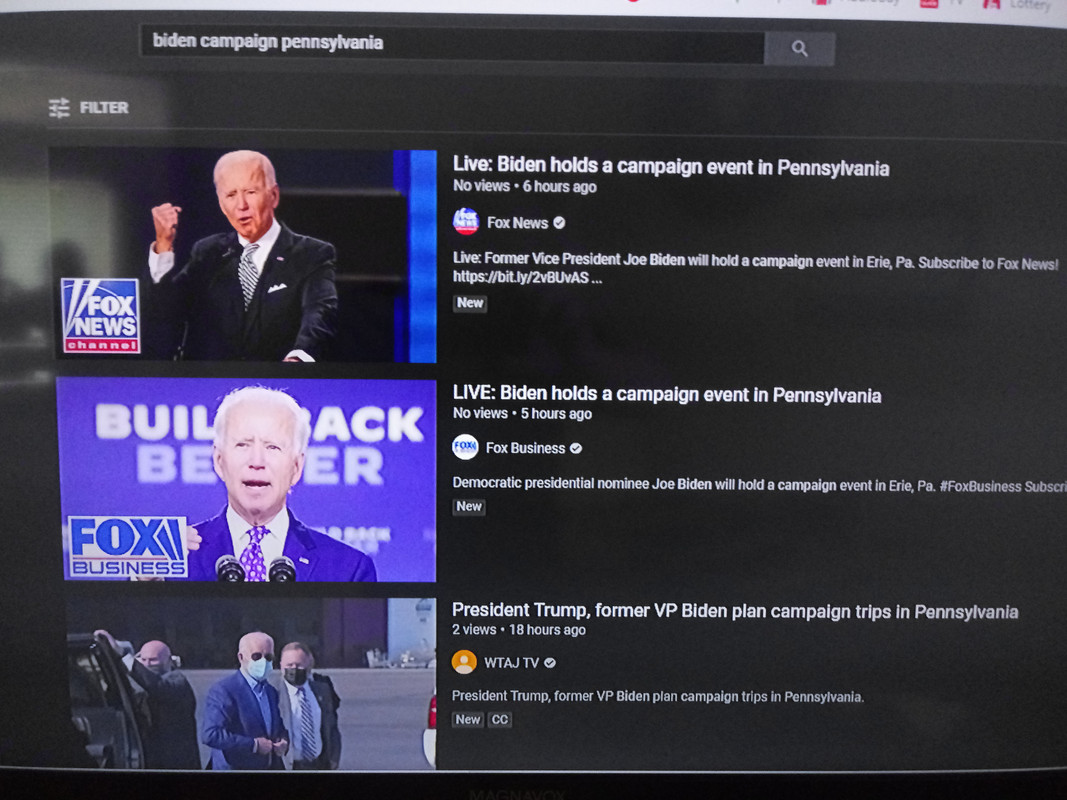Open the Fox News video thumbnail
Screen dimensions: 1067x800
coord(245,255)
